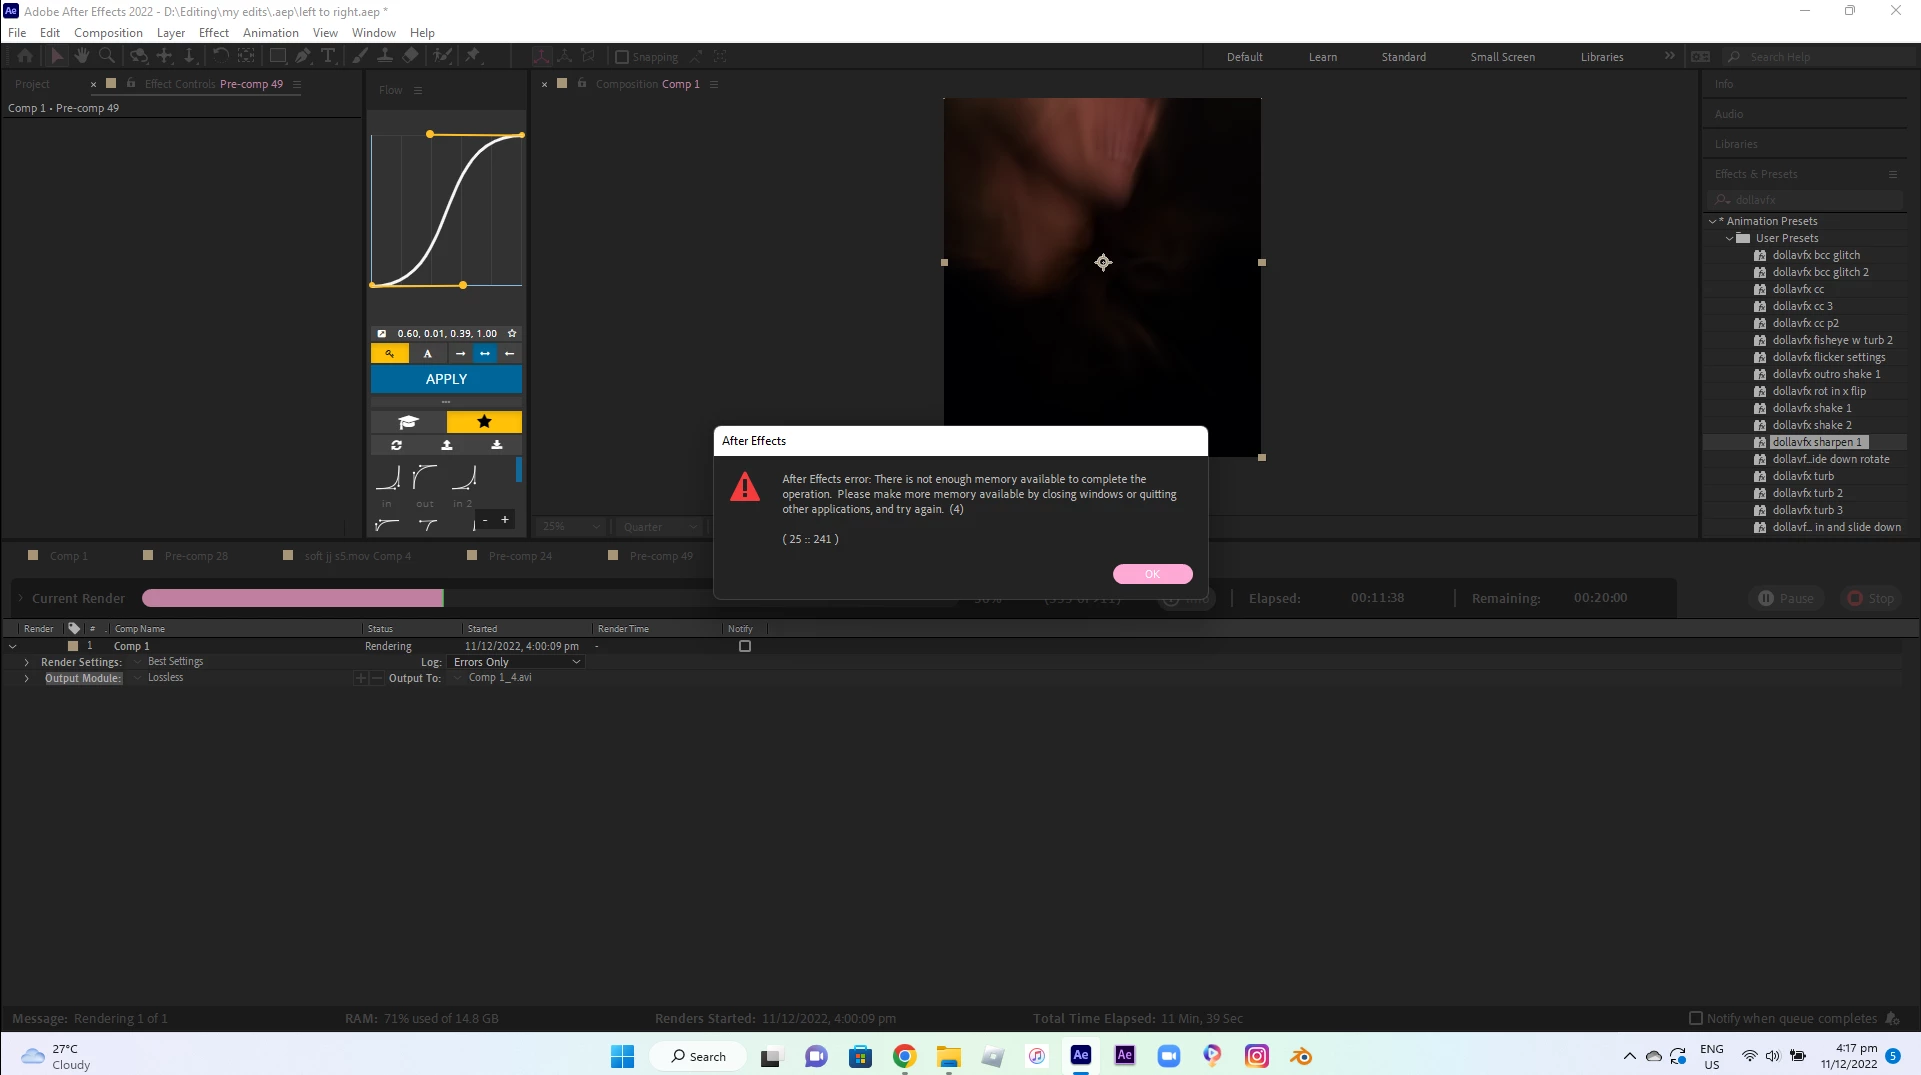Viewport: 1921px width, 1075px height.
Task: Click the Stop render button
Action: click(1870, 598)
